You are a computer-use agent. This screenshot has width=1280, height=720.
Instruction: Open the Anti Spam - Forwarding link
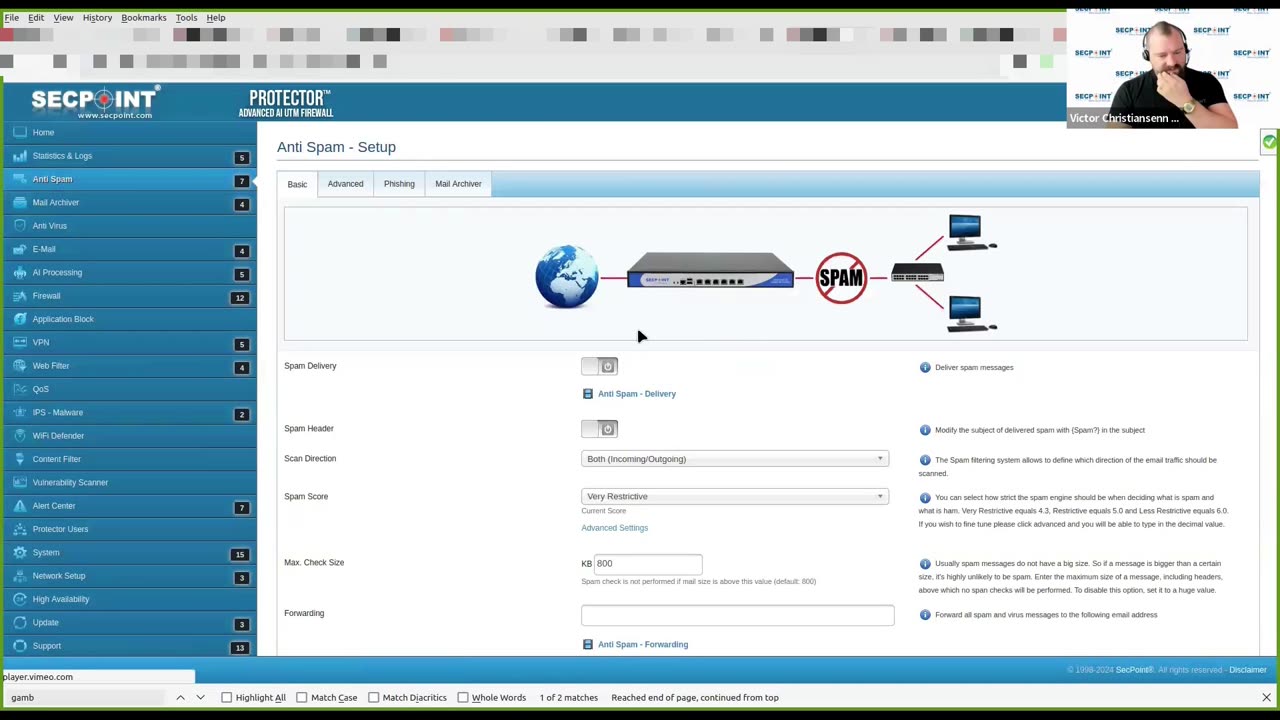[x=643, y=645]
